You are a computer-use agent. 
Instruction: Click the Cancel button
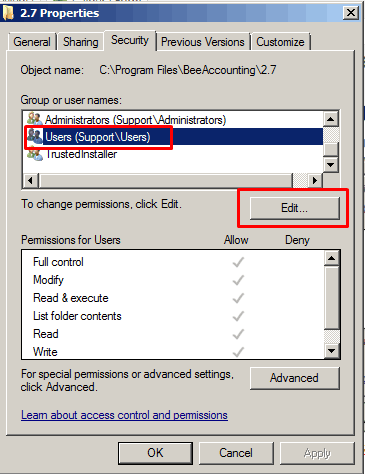(x=236, y=453)
